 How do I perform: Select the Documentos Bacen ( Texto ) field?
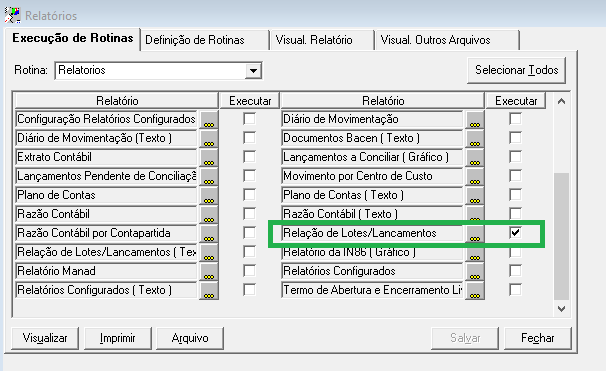pyautogui.click(x=372, y=138)
